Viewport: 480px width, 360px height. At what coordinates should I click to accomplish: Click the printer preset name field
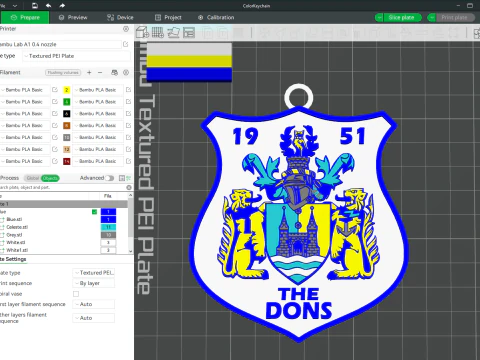60,44
